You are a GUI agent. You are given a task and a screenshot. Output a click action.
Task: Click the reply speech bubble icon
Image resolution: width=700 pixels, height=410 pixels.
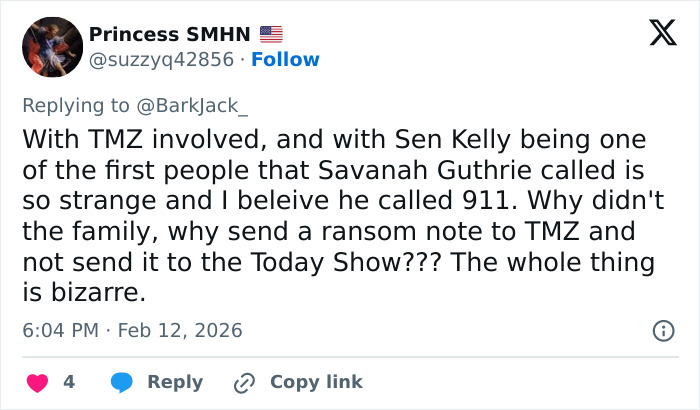pos(122,382)
